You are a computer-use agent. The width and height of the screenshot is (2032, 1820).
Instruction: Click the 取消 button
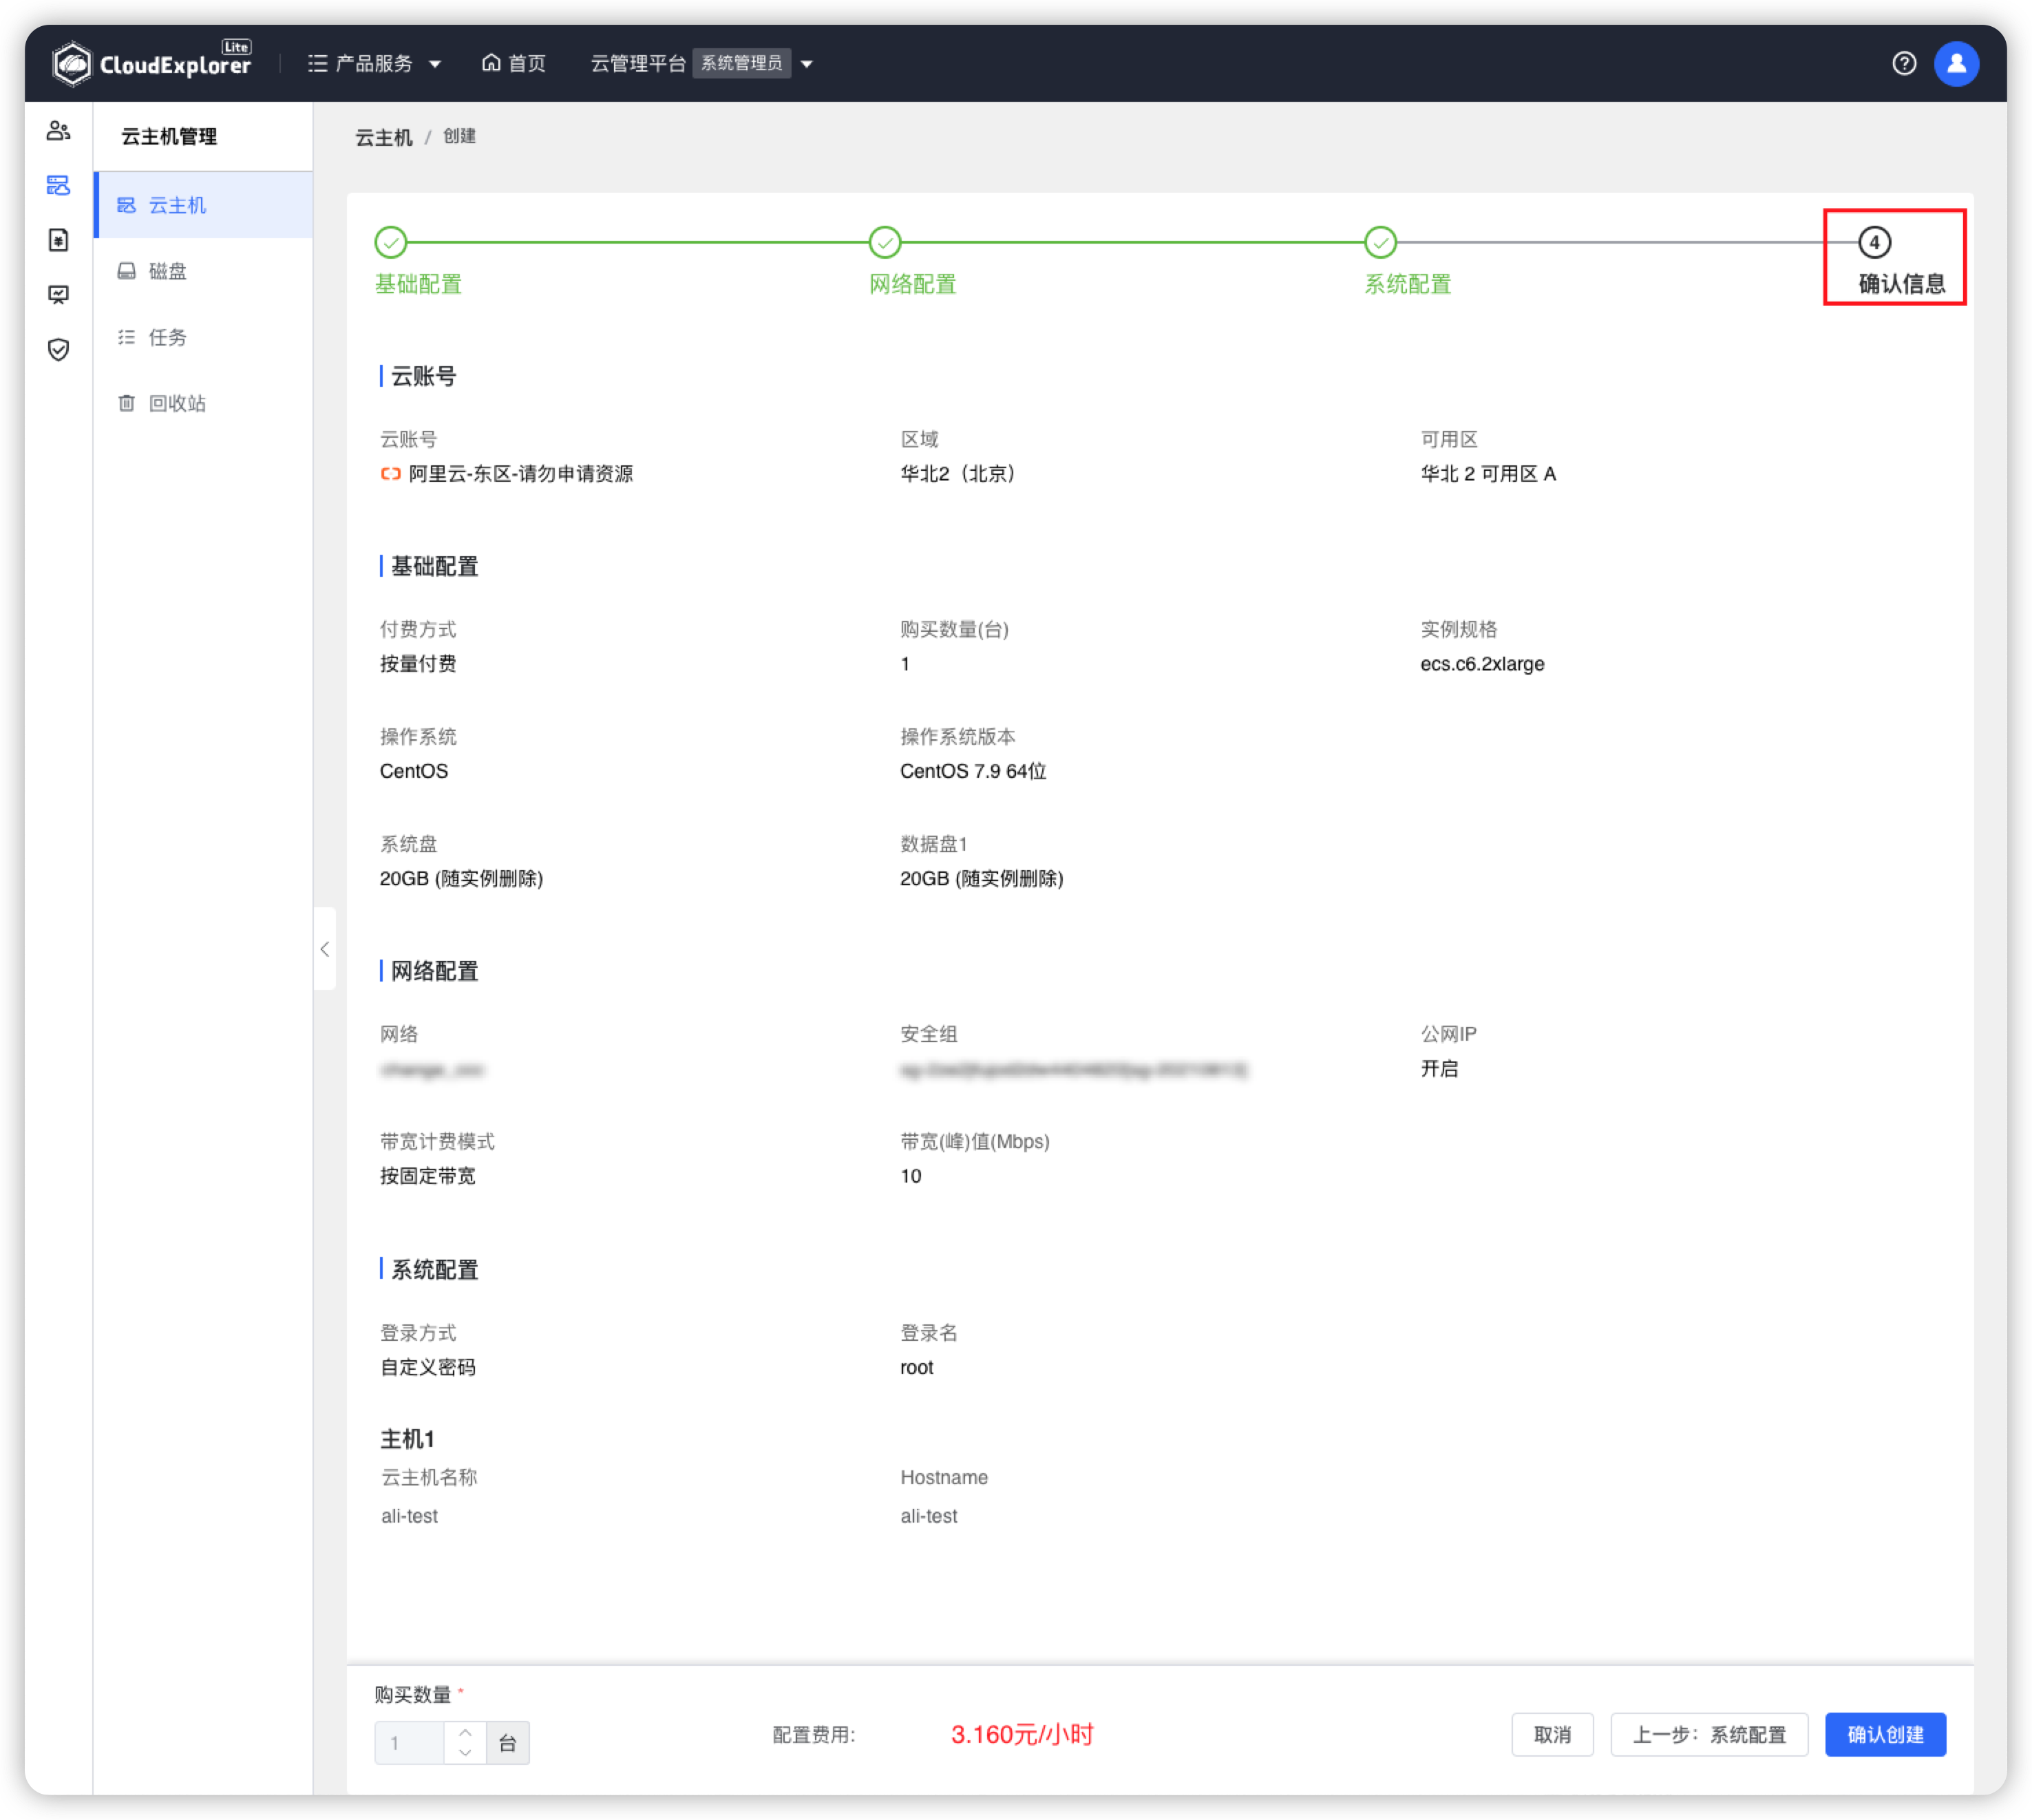pyautogui.click(x=1552, y=1735)
